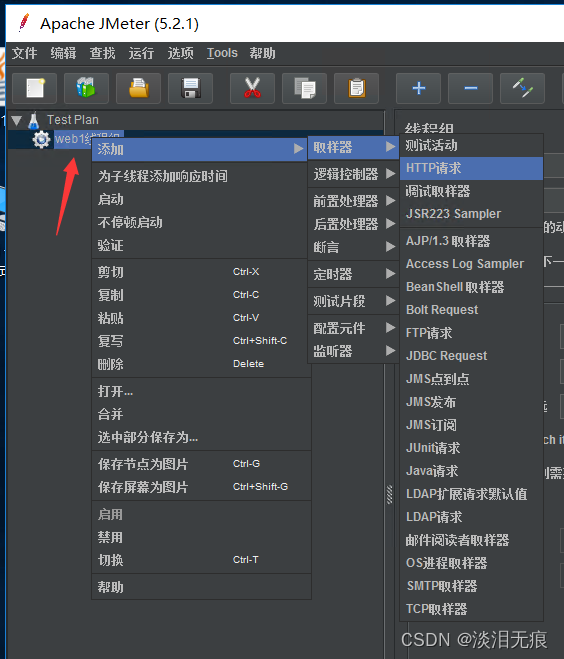The image size is (564, 659).
Task: Choose 不停顿启动 in context menu
Action: pos(200,222)
